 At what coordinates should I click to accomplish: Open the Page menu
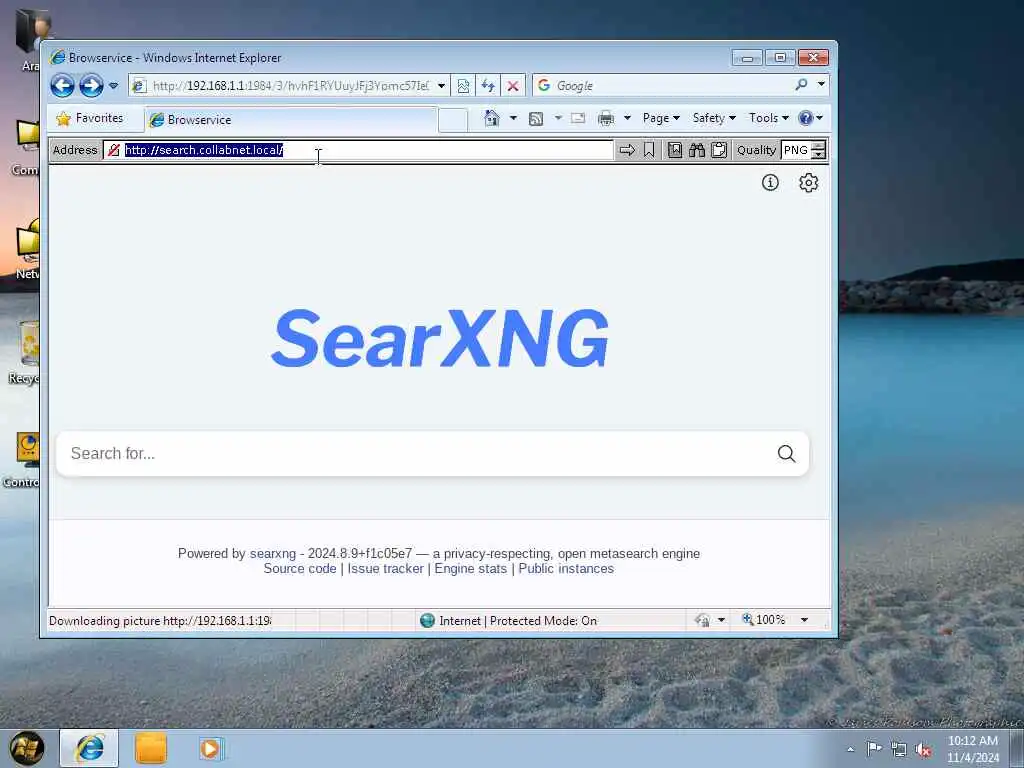(x=661, y=118)
